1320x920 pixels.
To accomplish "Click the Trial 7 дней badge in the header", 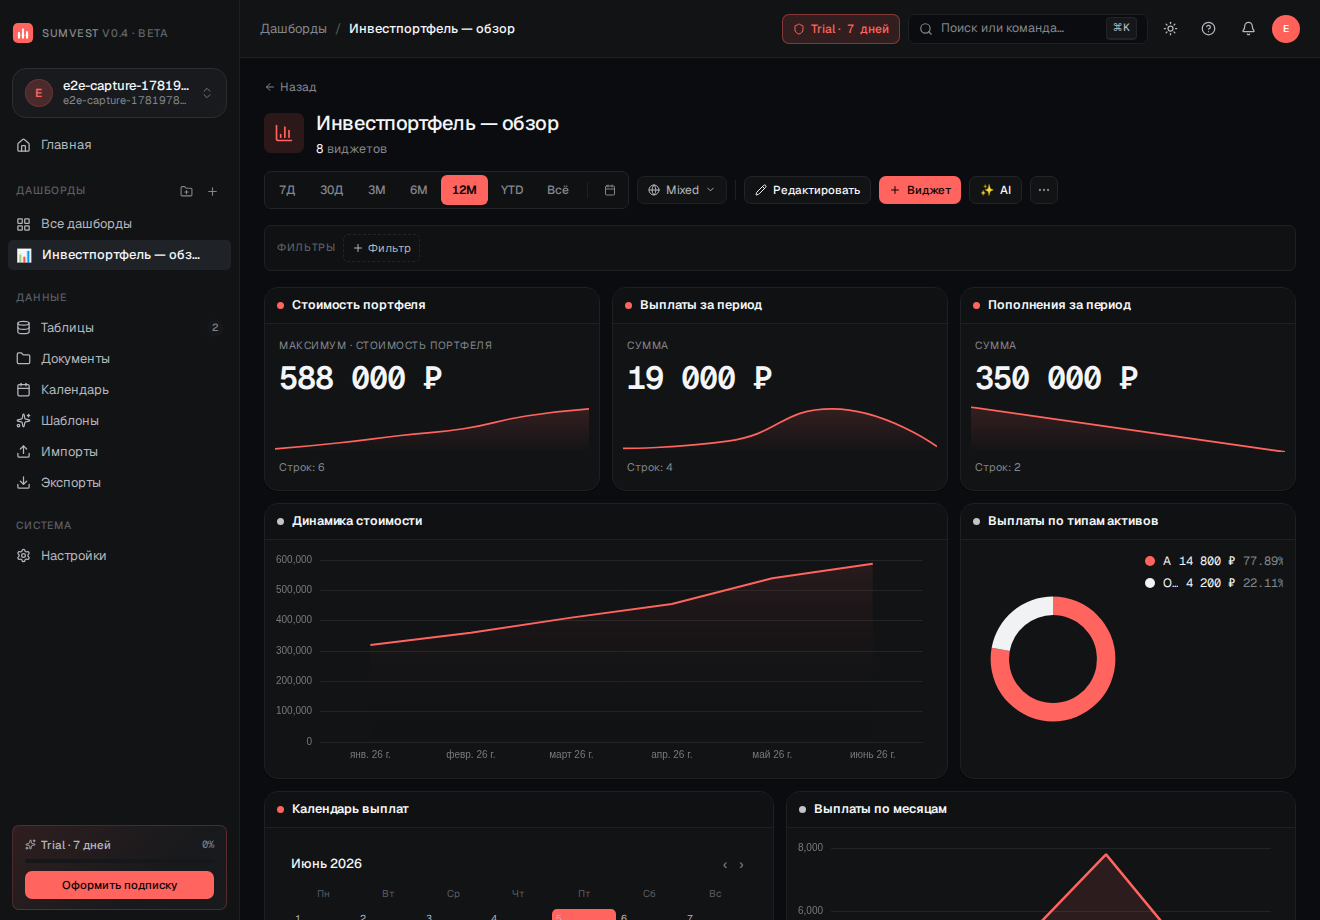I will pos(841,29).
